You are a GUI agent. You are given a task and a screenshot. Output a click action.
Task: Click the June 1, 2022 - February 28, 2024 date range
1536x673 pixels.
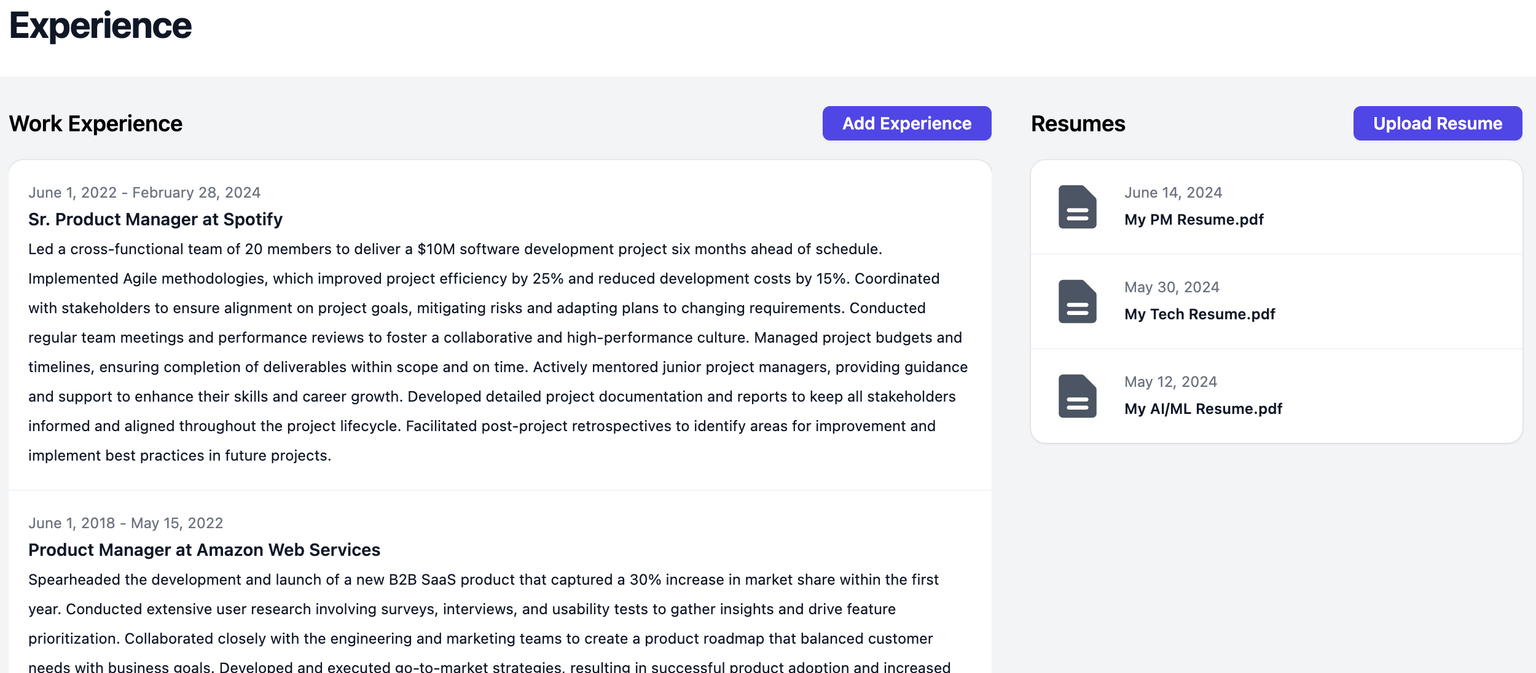144,193
